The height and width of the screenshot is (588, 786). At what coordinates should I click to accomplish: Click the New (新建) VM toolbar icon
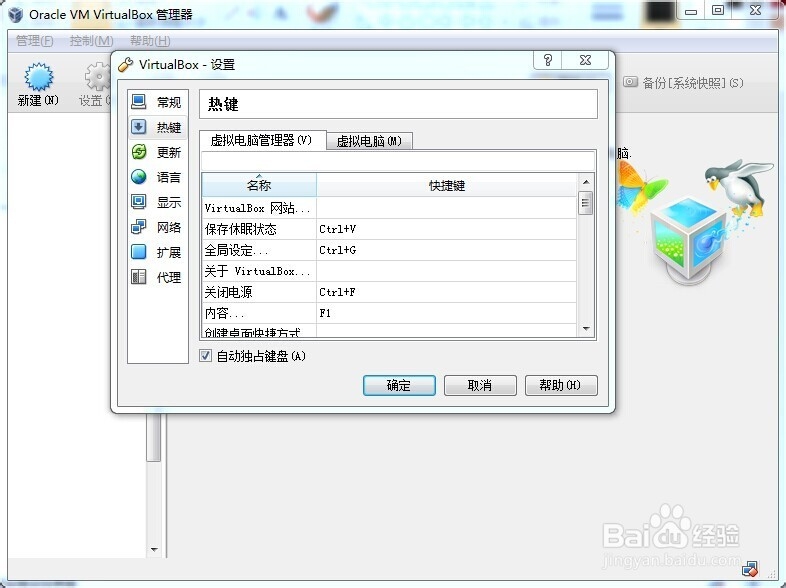click(x=38, y=77)
